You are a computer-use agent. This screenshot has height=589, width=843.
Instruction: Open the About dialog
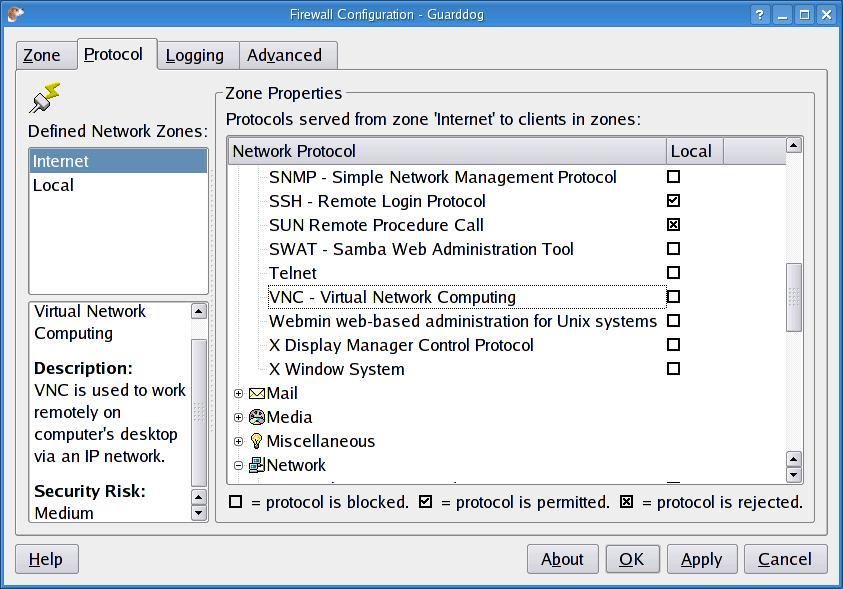pos(563,559)
